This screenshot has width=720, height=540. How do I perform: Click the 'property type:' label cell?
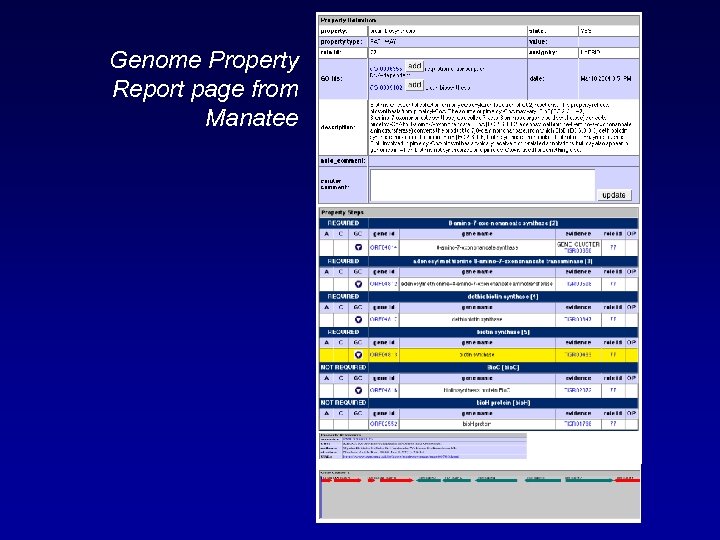click(x=343, y=42)
